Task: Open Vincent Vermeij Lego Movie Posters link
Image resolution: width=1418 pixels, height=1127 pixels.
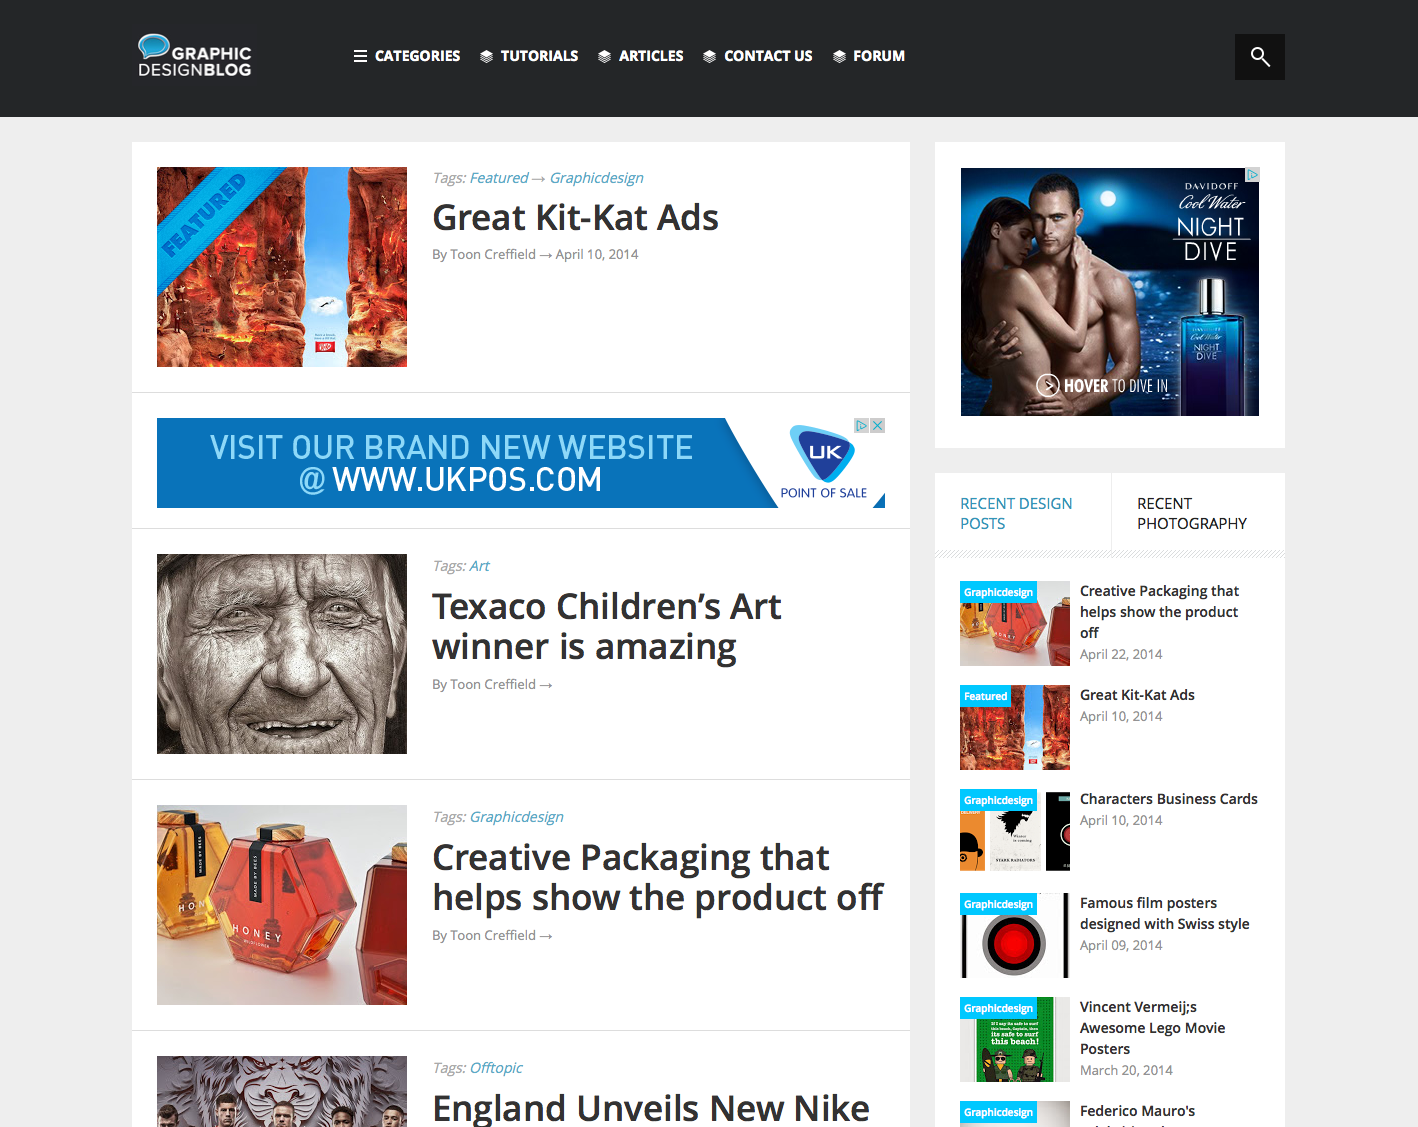Action: tap(1152, 1028)
